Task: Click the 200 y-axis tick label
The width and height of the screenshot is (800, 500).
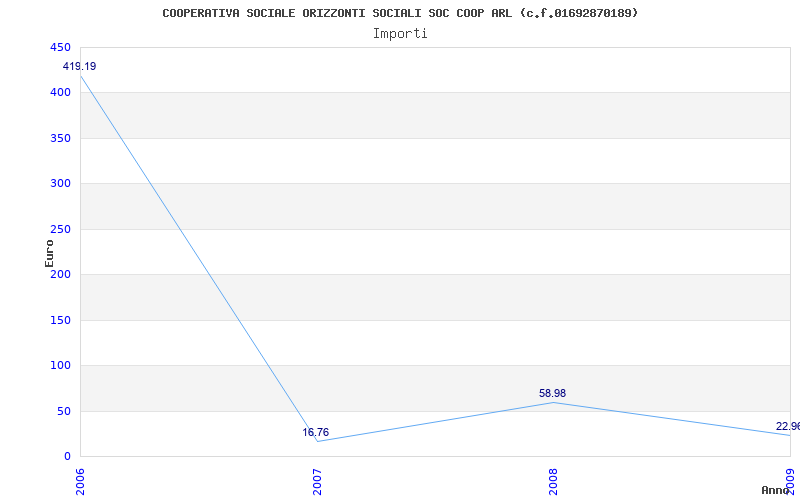Action: click(60, 274)
